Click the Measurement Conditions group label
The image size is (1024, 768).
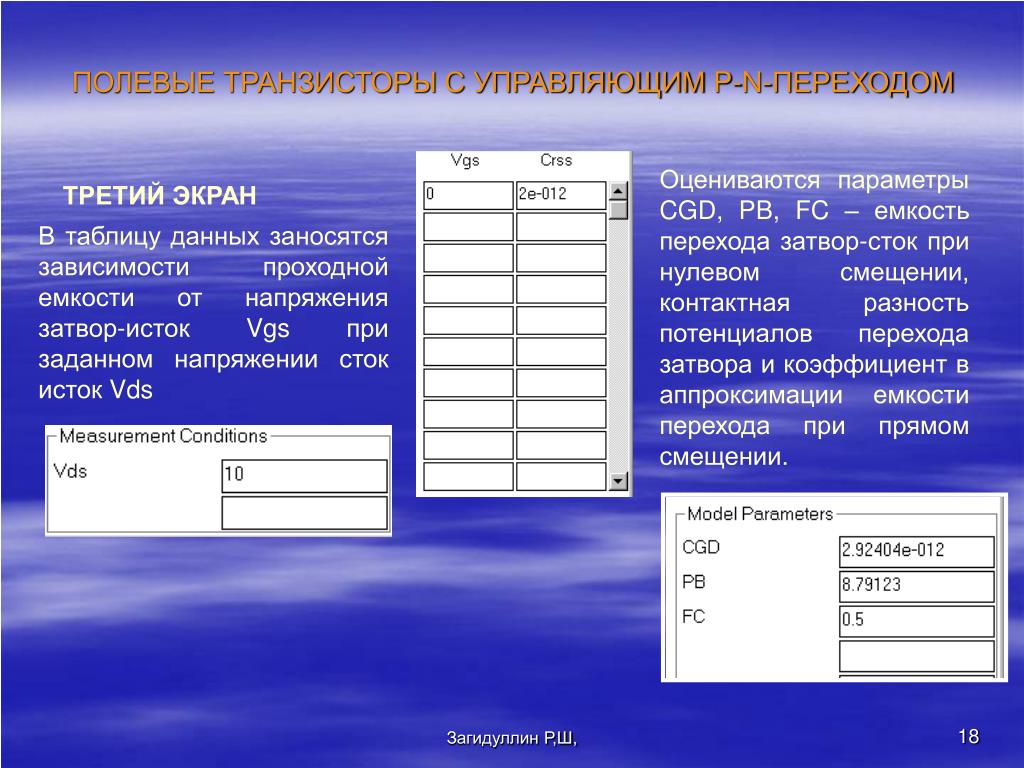pos(163,436)
